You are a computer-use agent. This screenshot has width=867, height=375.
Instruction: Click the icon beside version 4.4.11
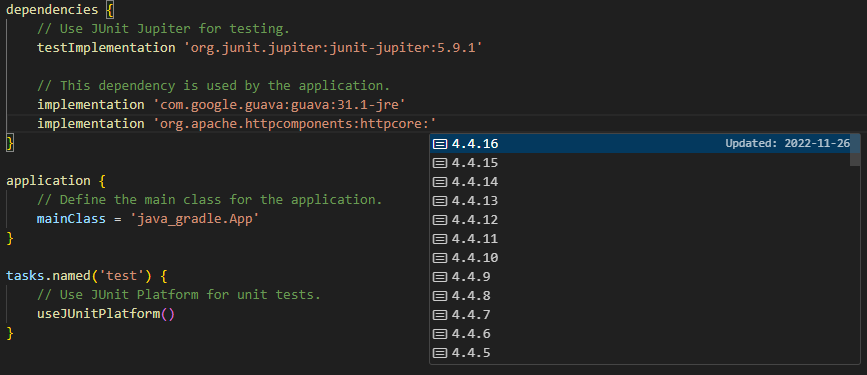click(440, 238)
